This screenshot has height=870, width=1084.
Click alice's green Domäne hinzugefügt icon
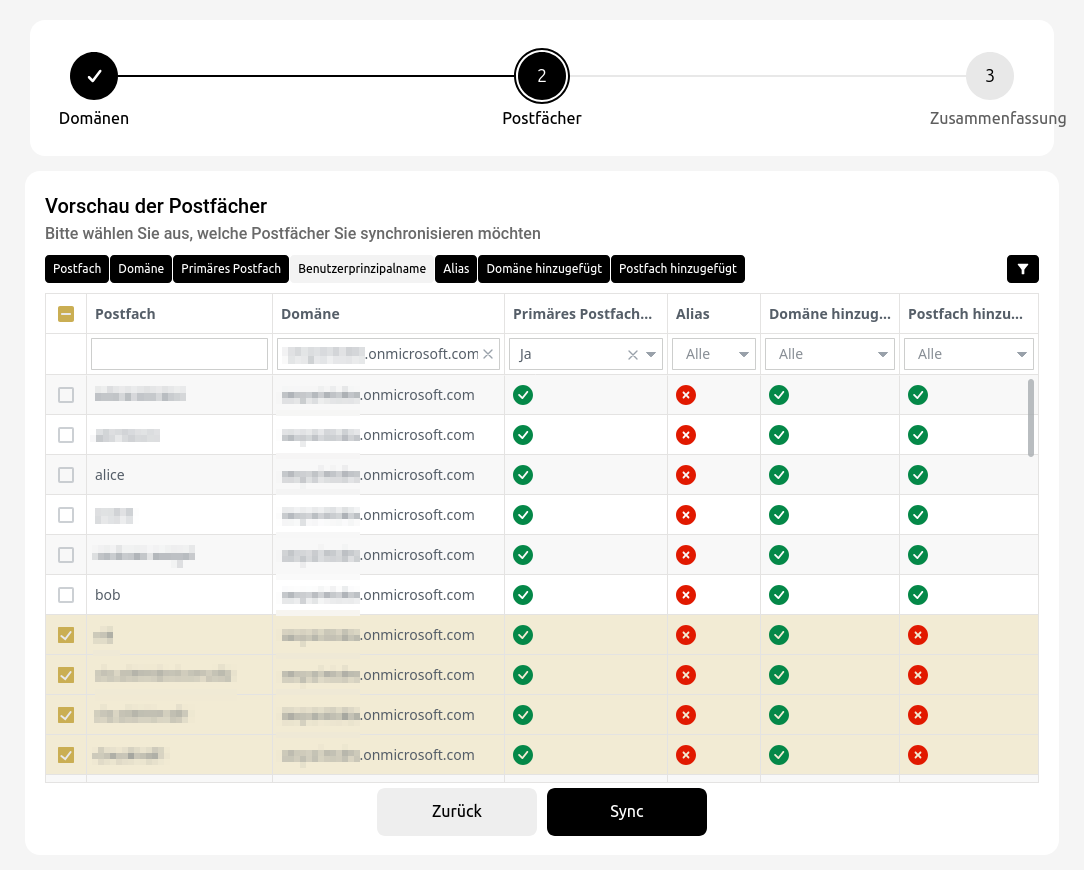[x=779, y=475]
